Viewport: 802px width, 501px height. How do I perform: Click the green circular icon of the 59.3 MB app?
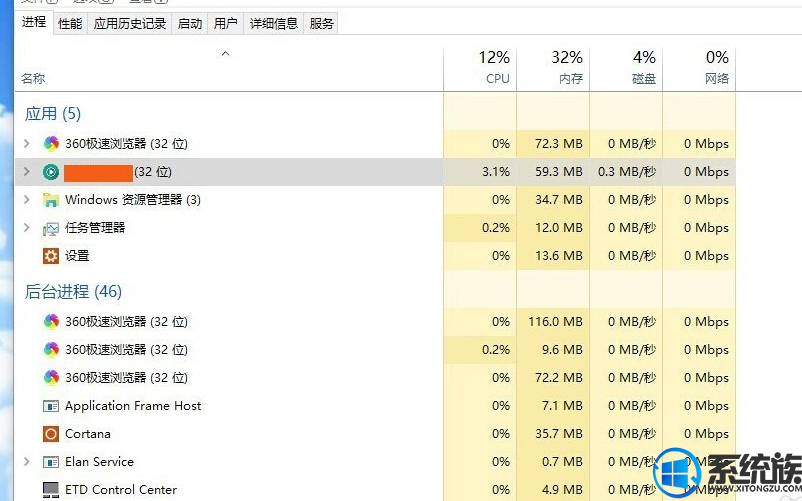(51, 172)
